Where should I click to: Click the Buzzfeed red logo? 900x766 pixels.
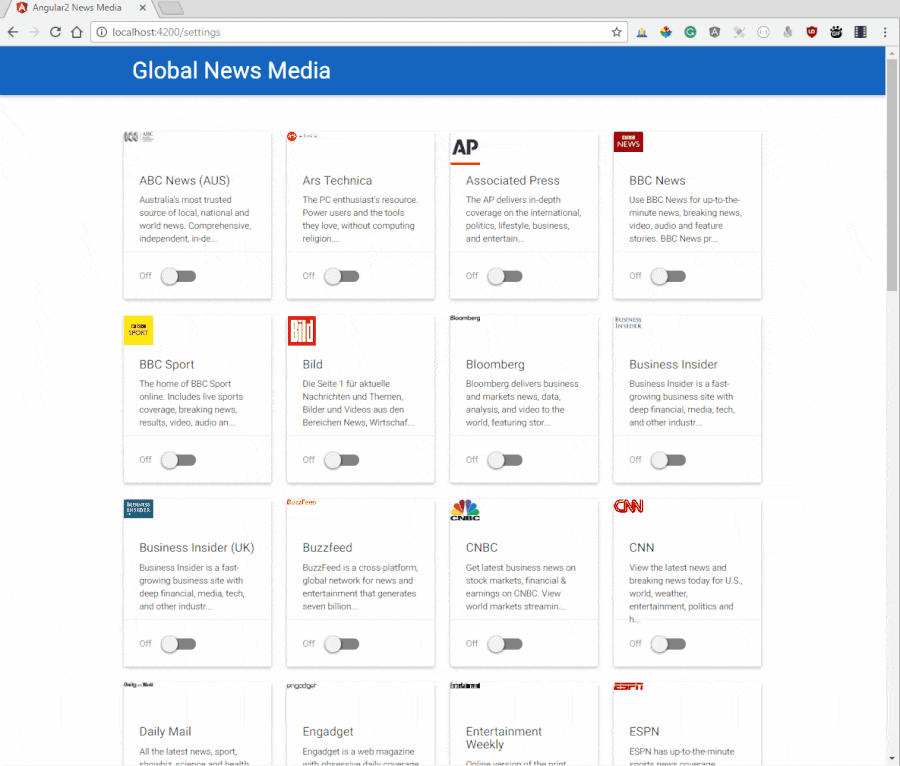pyautogui.click(x=301, y=502)
